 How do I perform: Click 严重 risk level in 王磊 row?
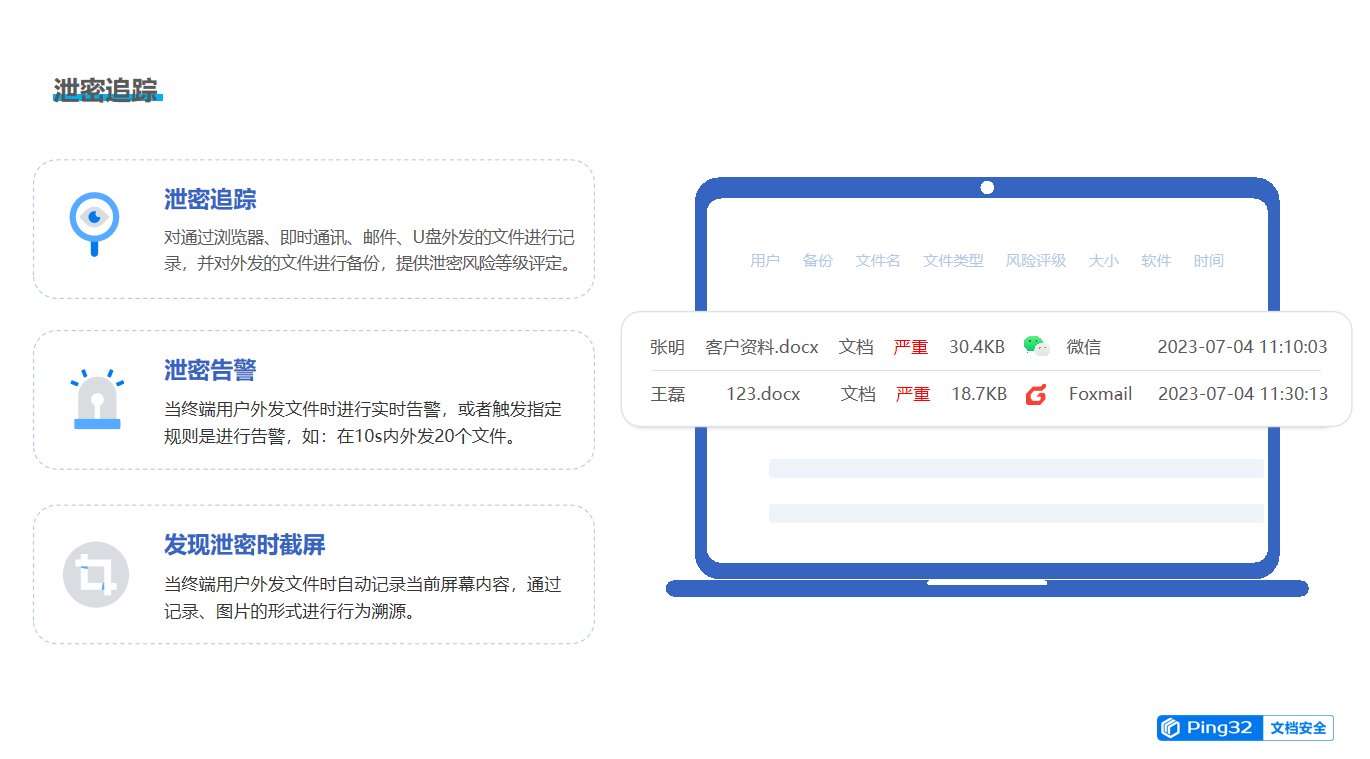coord(913,394)
